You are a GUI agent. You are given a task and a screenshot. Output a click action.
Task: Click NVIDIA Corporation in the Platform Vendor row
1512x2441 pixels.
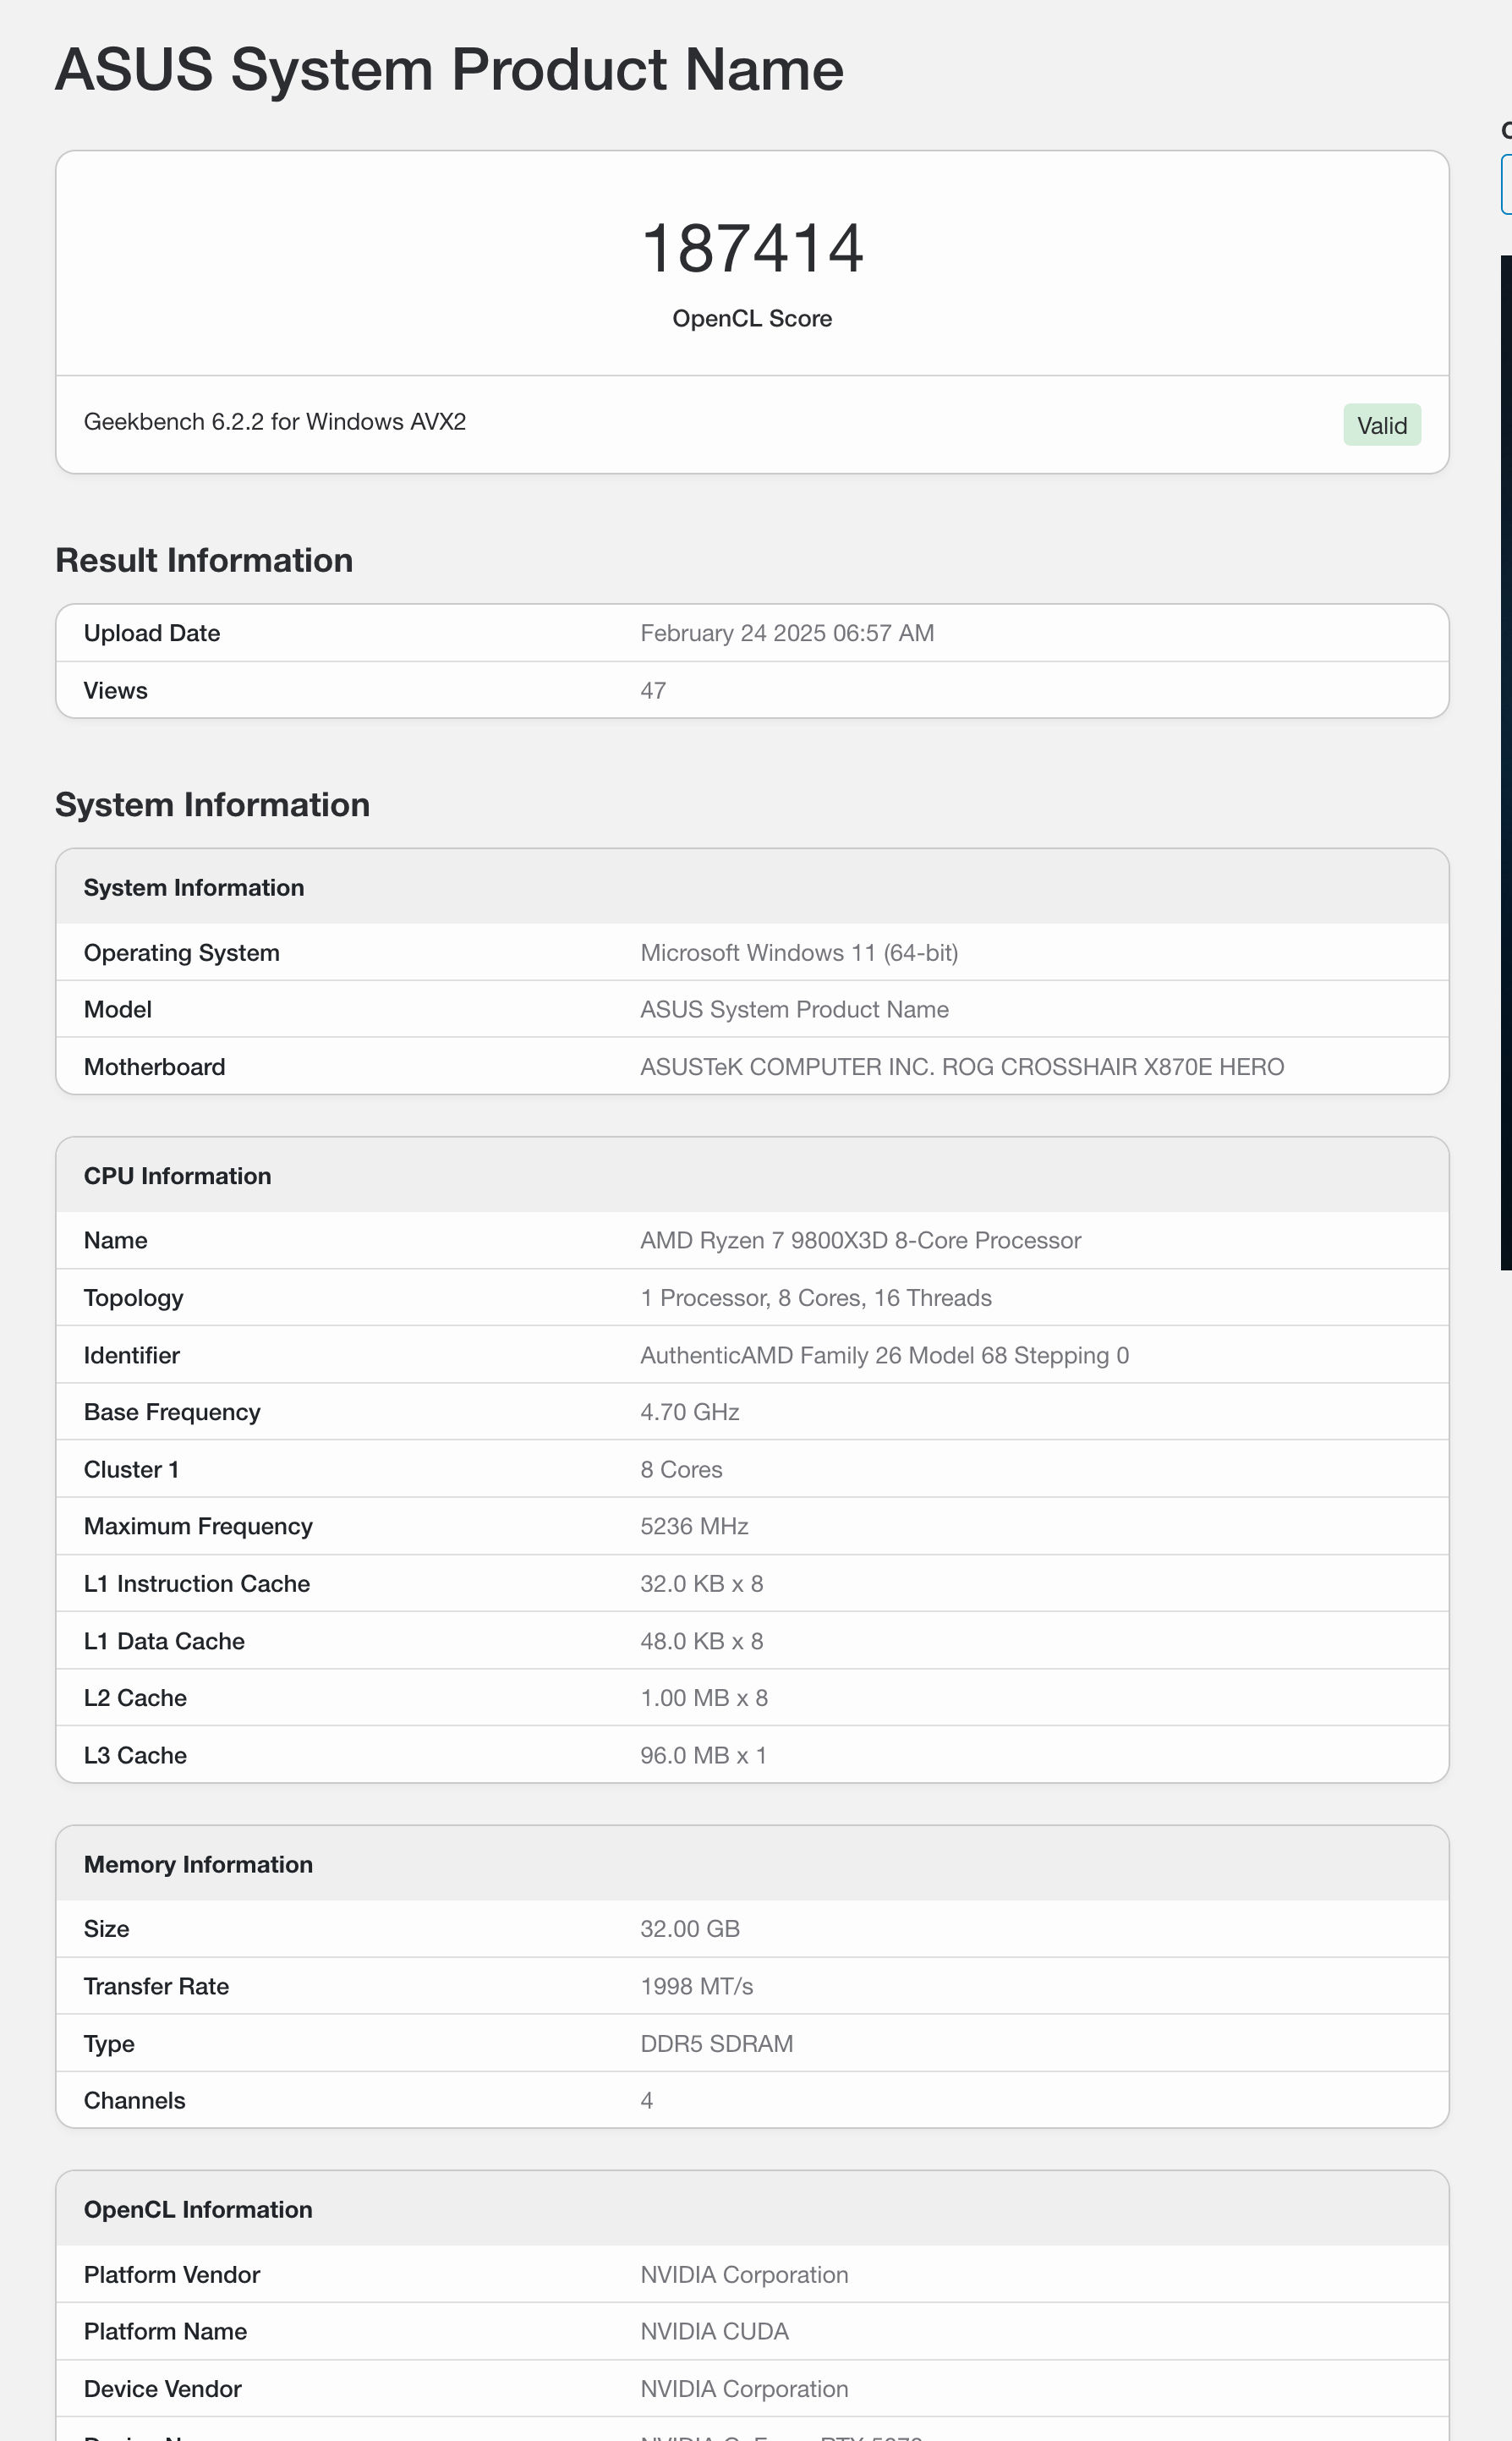click(x=744, y=2275)
